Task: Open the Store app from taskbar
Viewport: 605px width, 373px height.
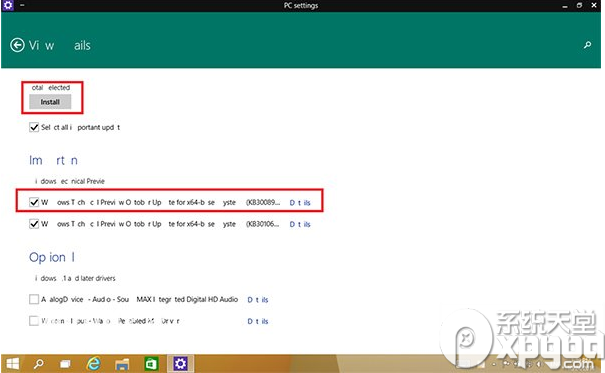Action: [151, 364]
